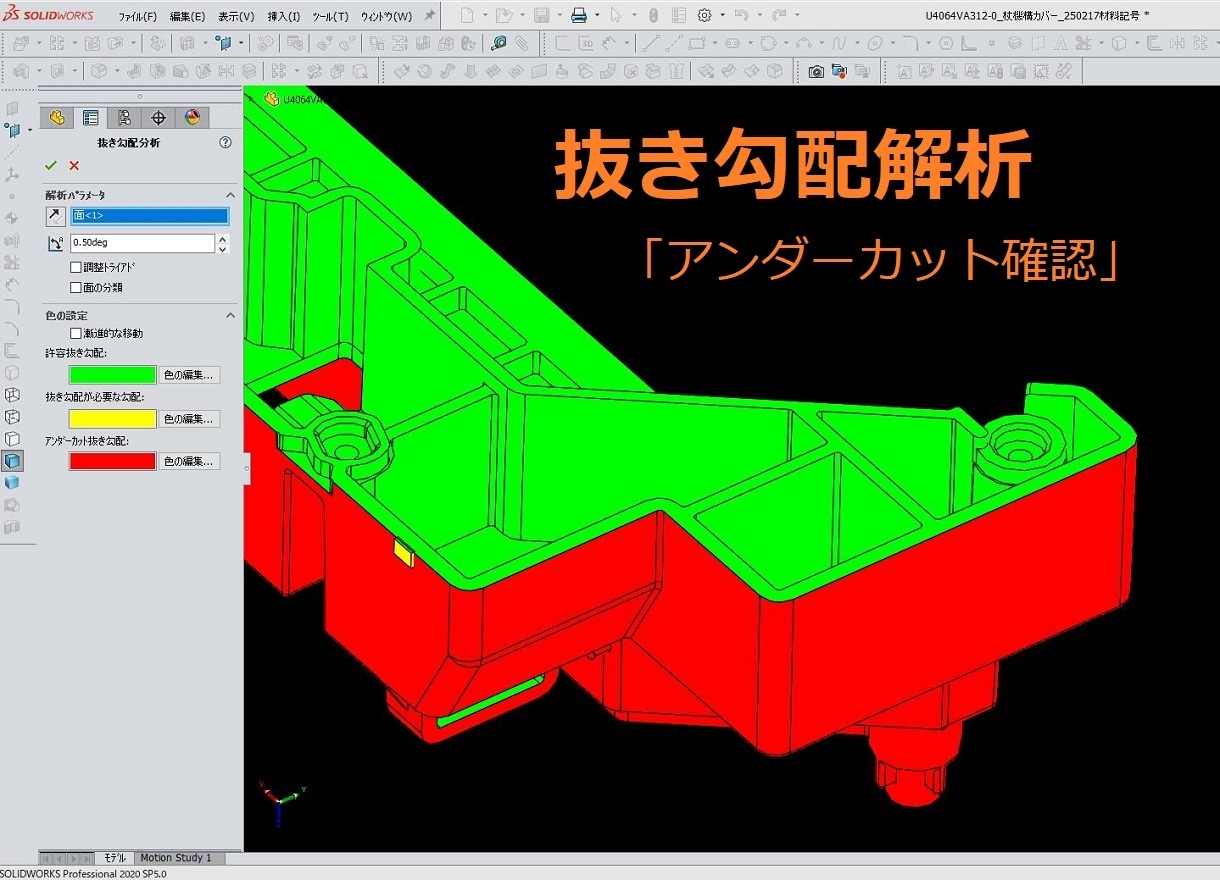Click Save floppy disk icon
Image resolution: width=1220 pixels, height=880 pixels.
click(541, 16)
